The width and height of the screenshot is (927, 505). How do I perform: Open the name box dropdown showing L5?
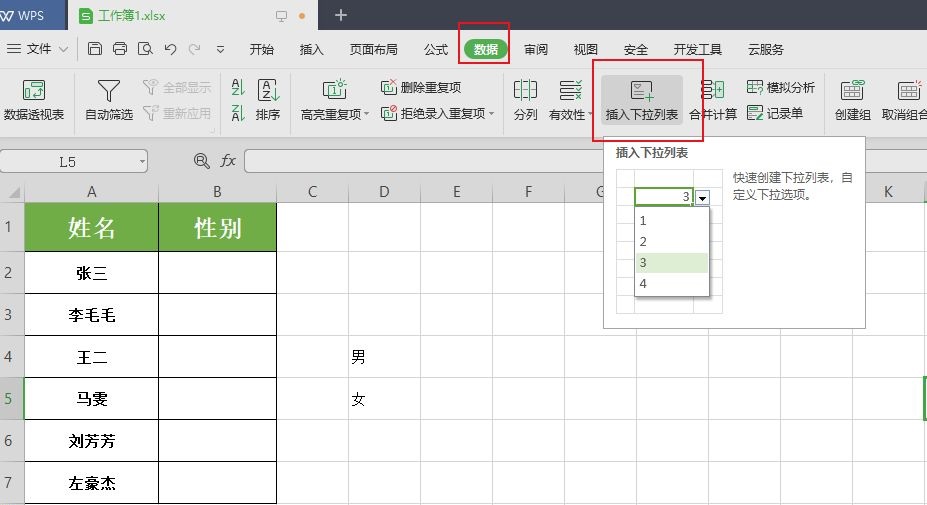click(141, 161)
